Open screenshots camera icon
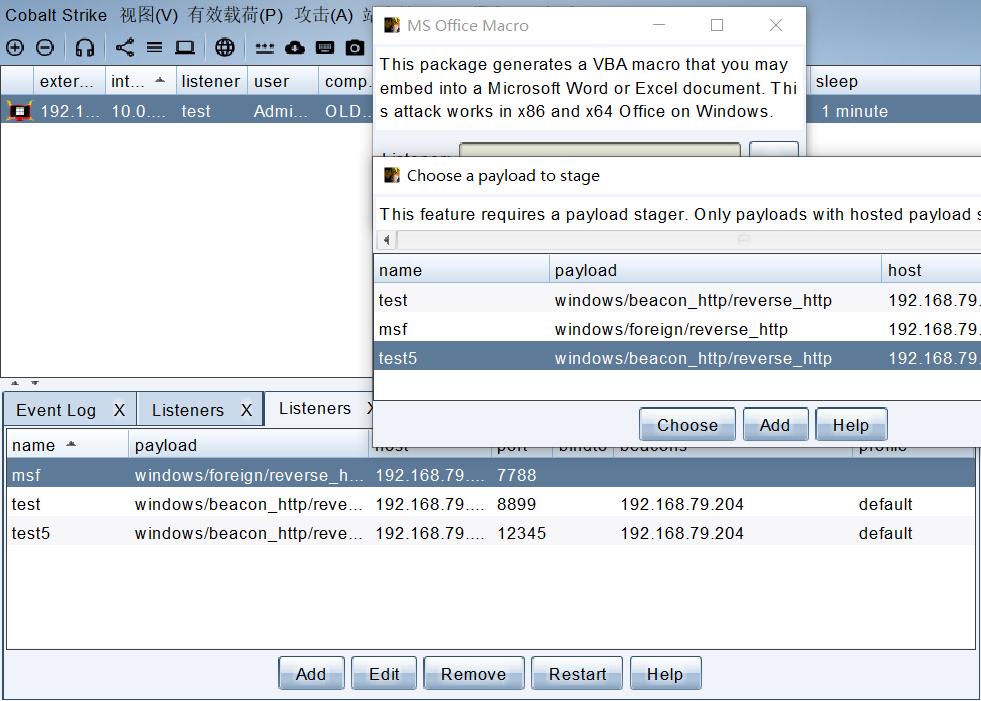Viewport: 981px width, 701px height. click(x=355, y=48)
